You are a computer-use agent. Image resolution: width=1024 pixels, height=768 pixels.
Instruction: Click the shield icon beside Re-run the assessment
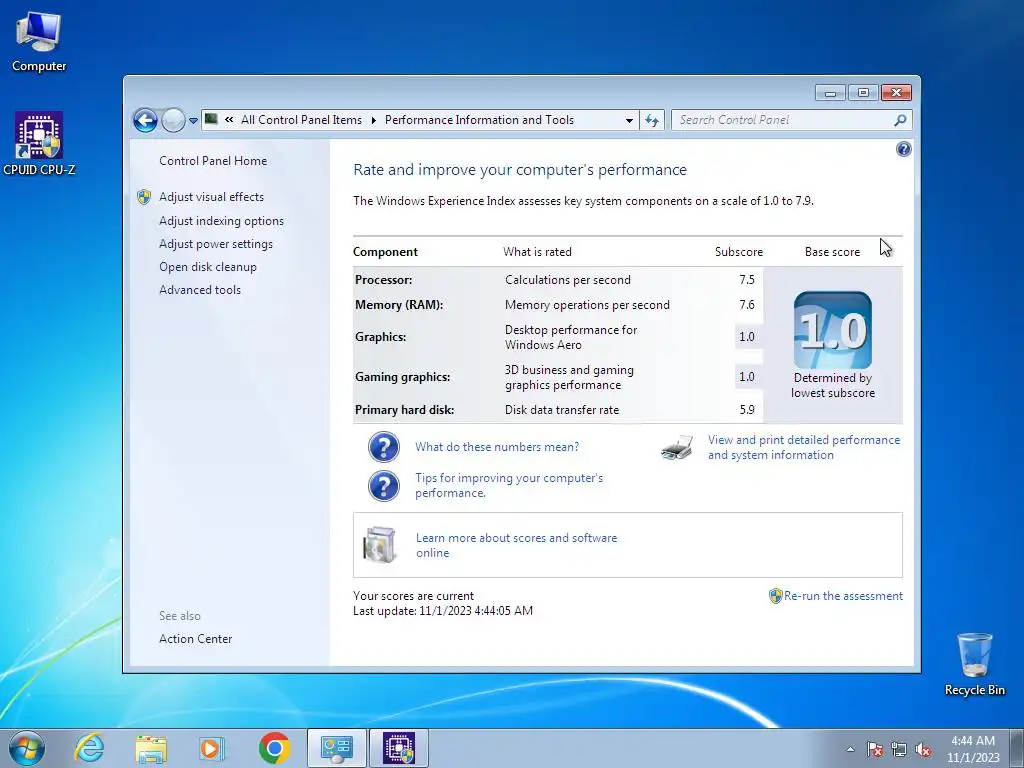pyautogui.click(x=775, y=596)
